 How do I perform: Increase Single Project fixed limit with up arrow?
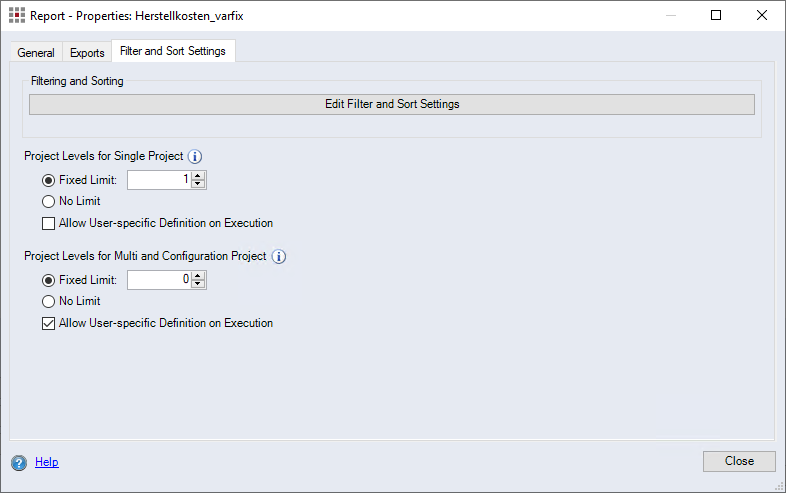[198, 176]
